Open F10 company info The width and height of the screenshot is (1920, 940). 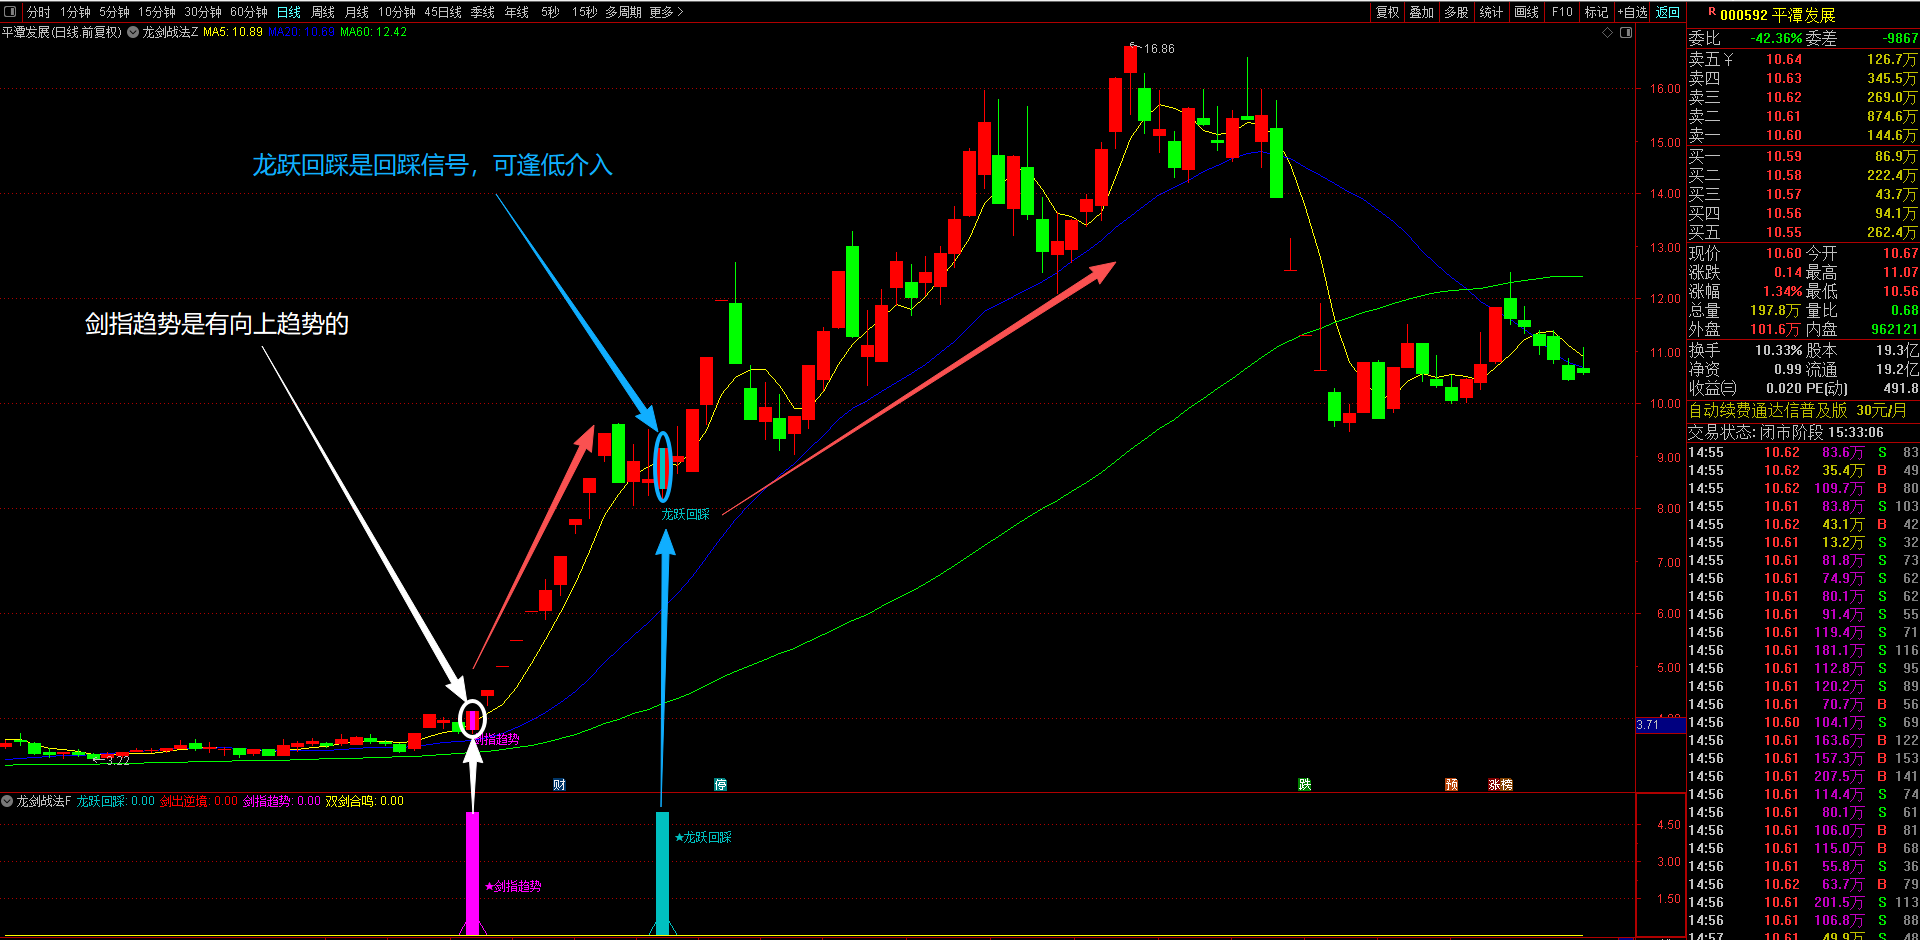tap(1562, 12)
